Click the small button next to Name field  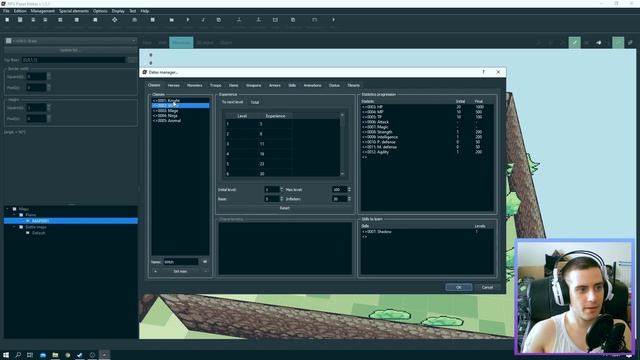(x=205, y=262)
